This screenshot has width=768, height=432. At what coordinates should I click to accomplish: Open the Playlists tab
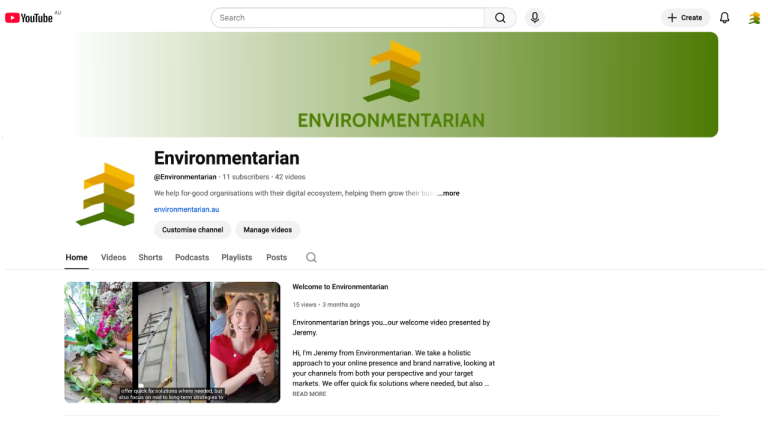tap(237, 257)
